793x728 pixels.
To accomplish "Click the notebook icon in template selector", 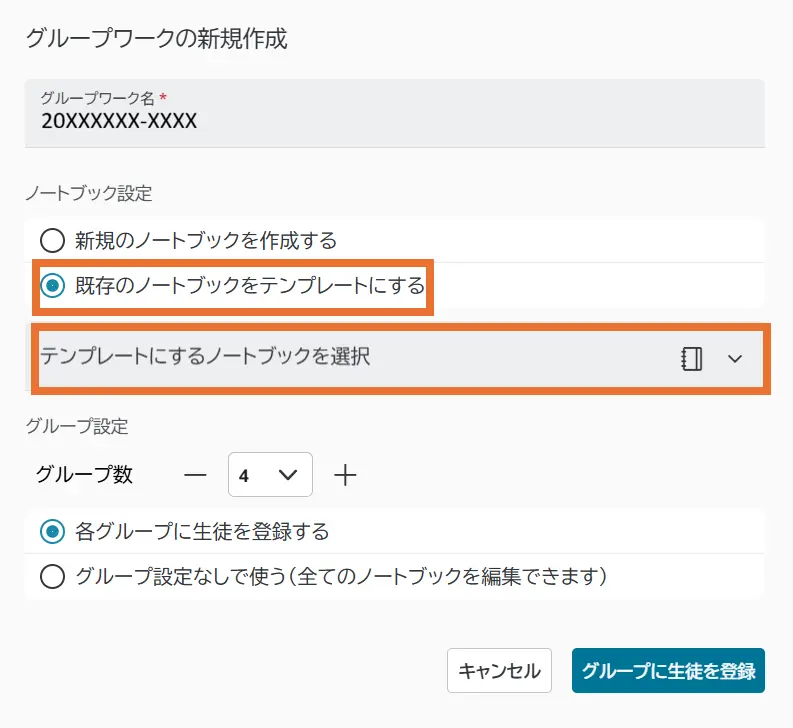I will (691, 359).
